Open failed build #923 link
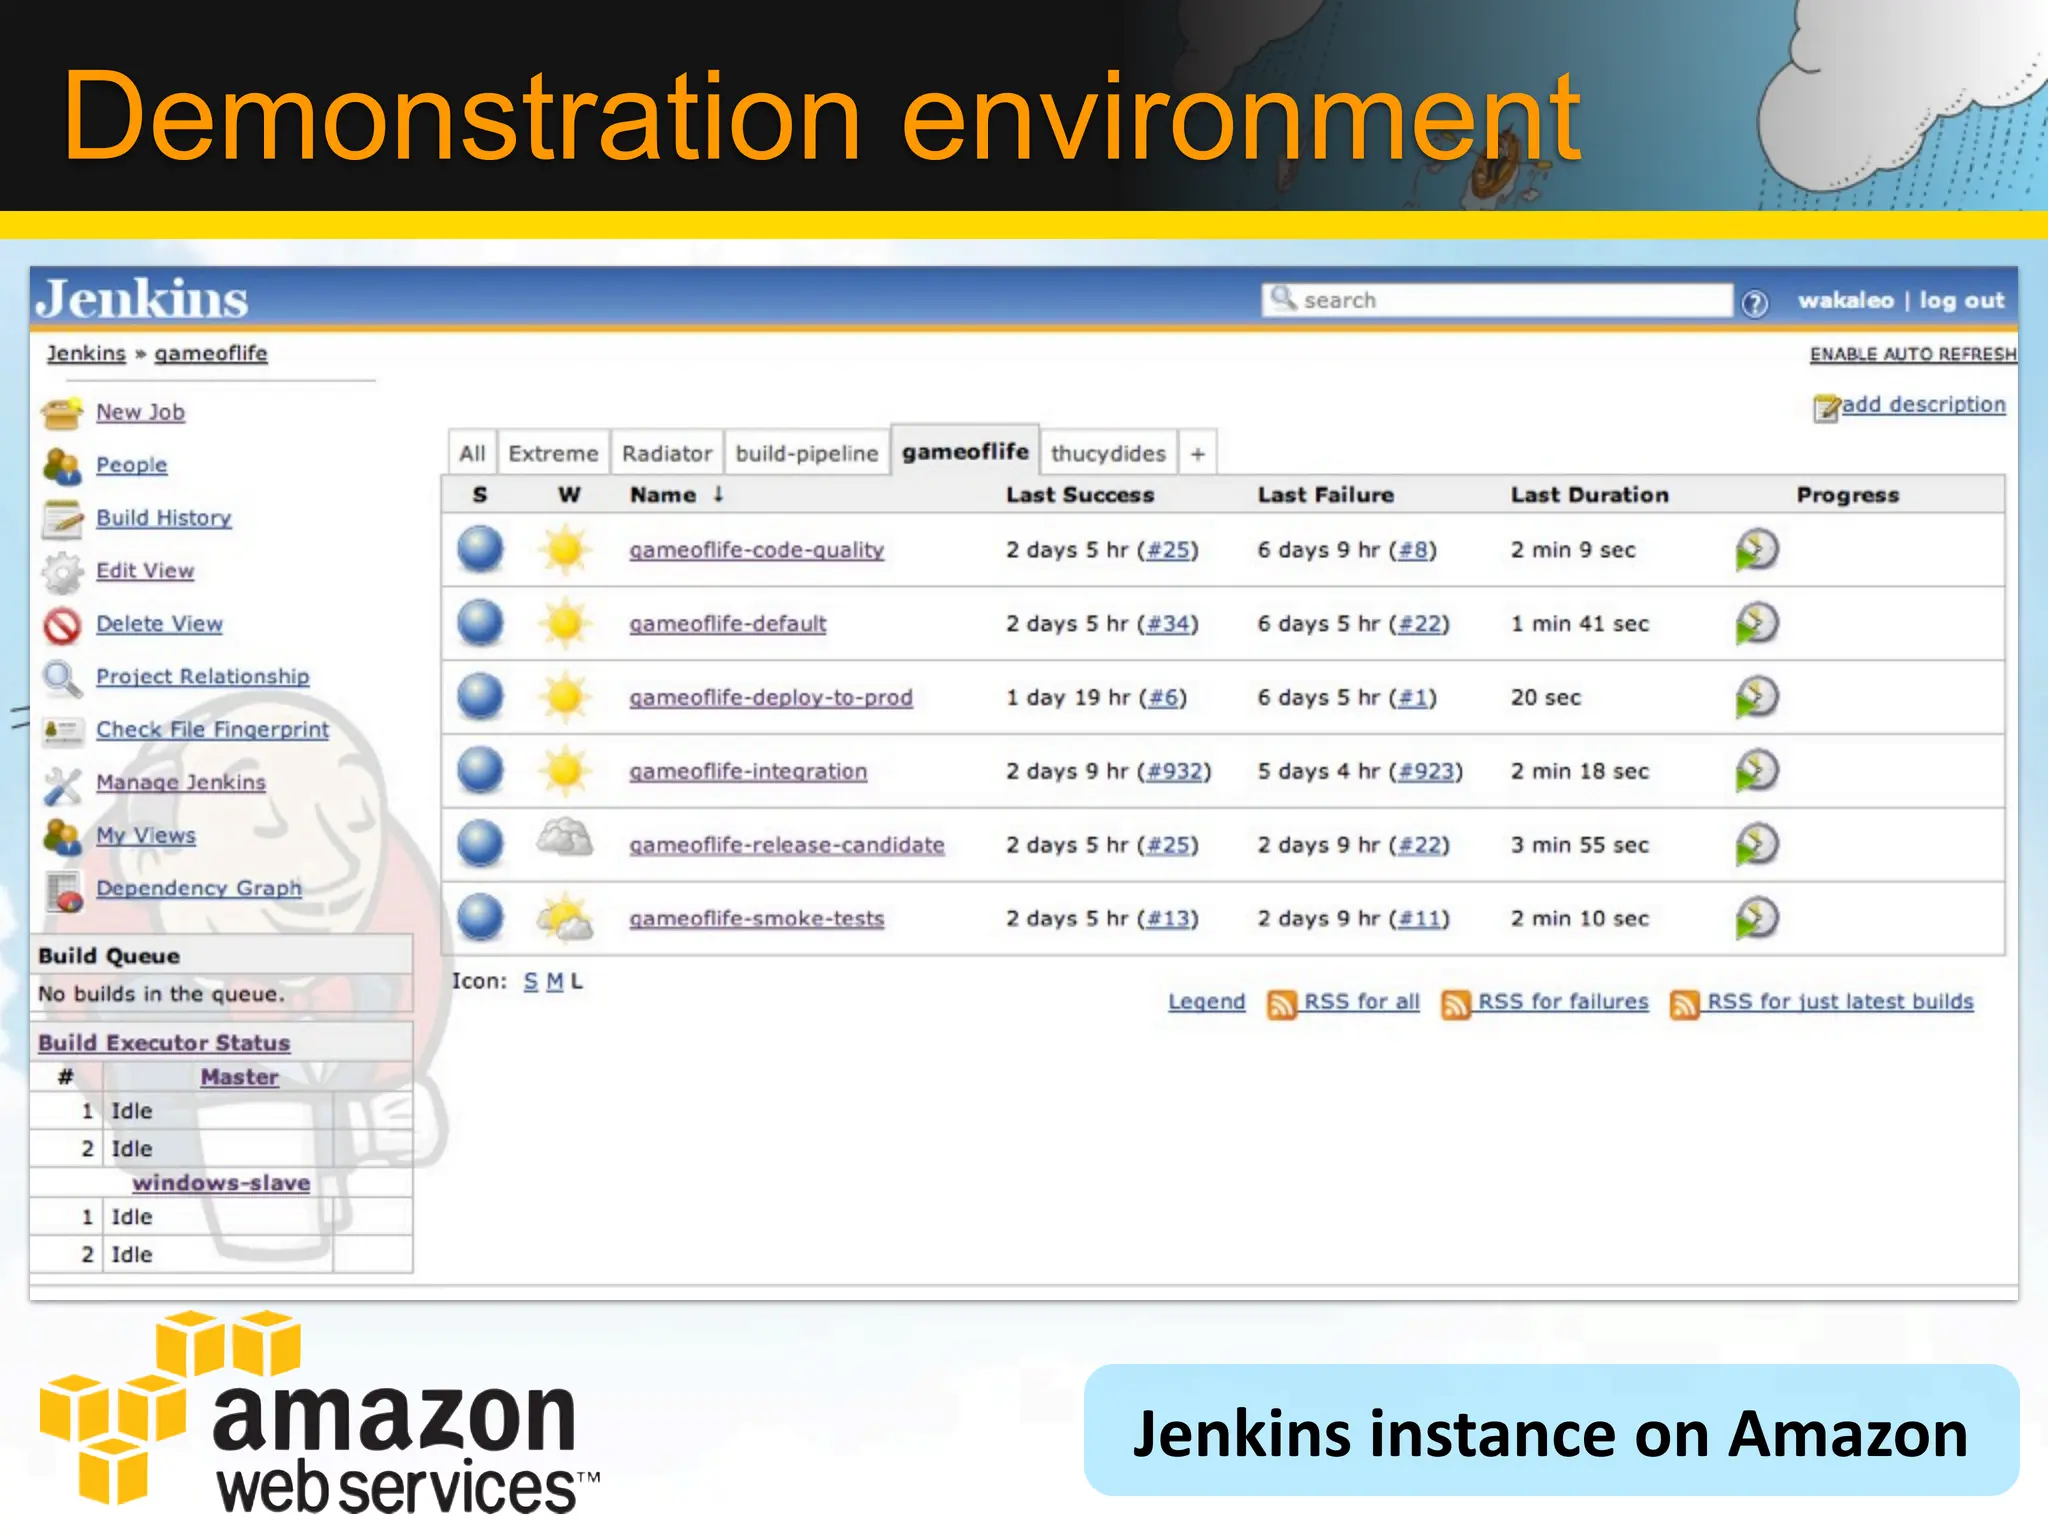Viewport: 2048px width, 1536px height. [1425, 772]
